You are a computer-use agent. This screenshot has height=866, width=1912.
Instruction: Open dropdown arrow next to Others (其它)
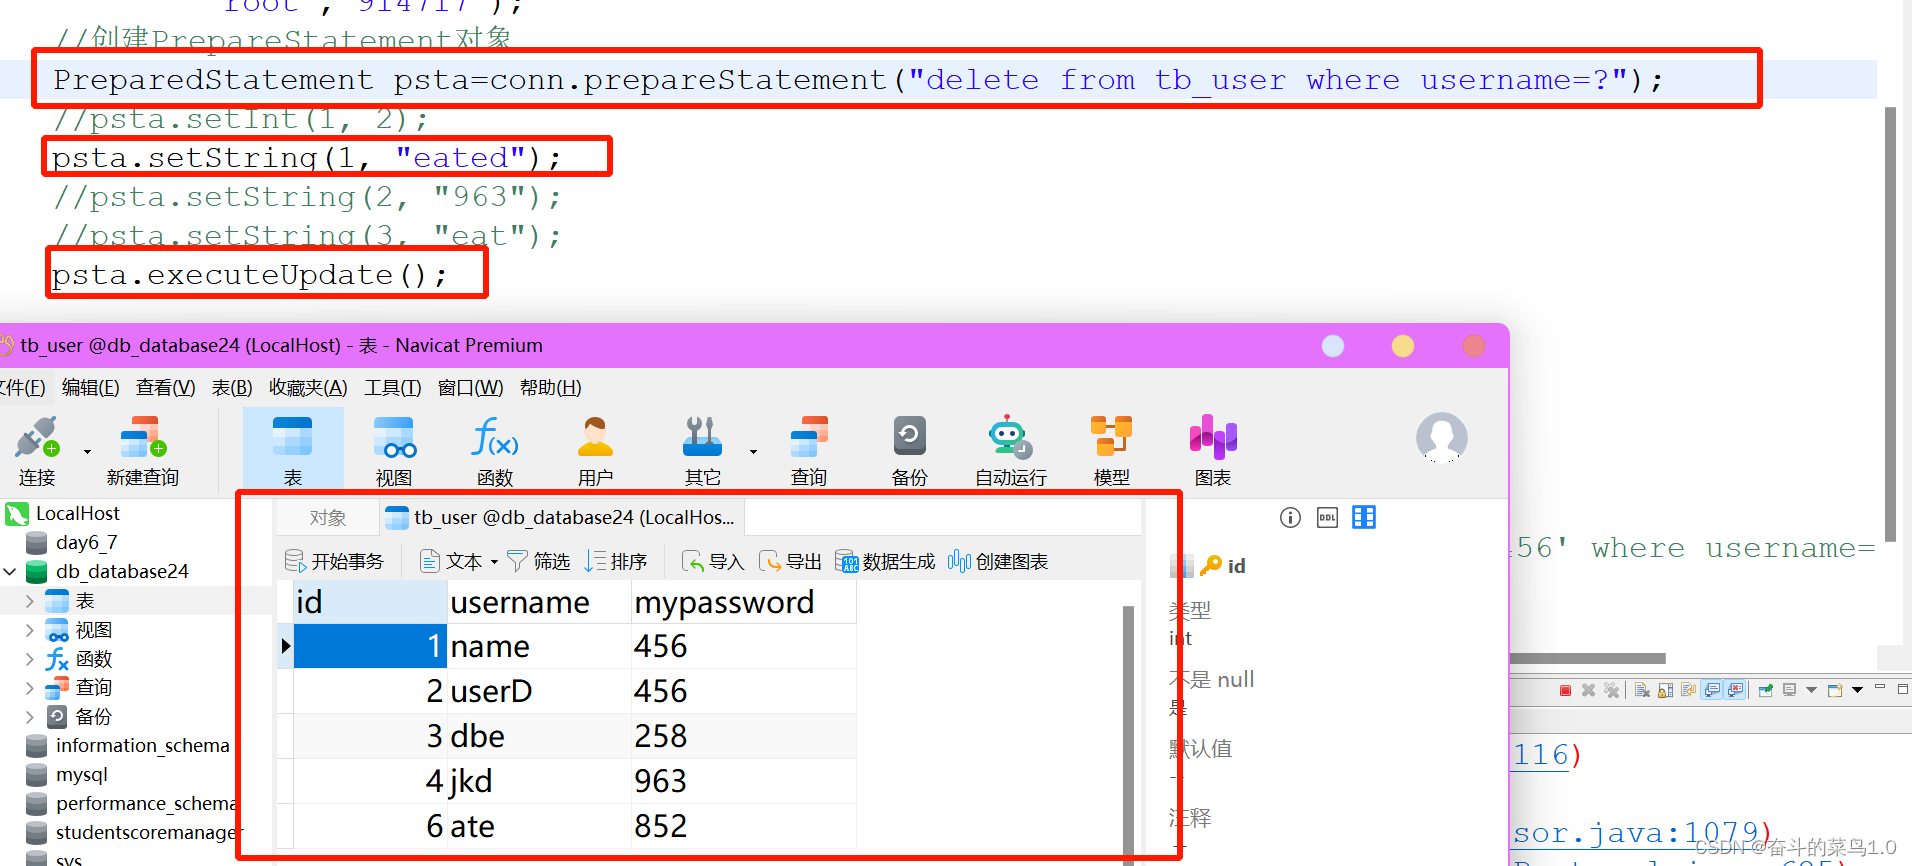coord(753,452)
